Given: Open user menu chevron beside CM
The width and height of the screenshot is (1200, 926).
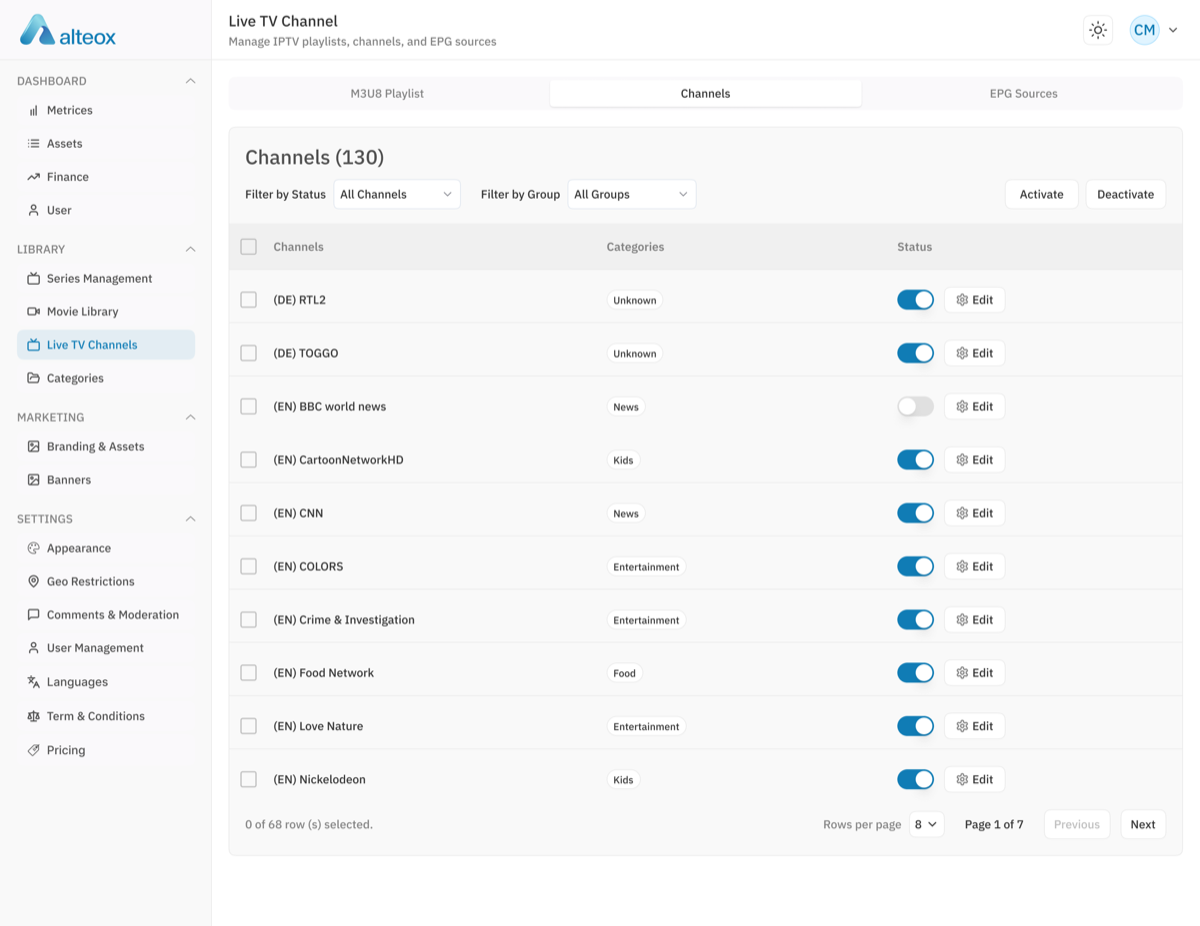Looking at the screenshot, I should tap(1173, 30).
